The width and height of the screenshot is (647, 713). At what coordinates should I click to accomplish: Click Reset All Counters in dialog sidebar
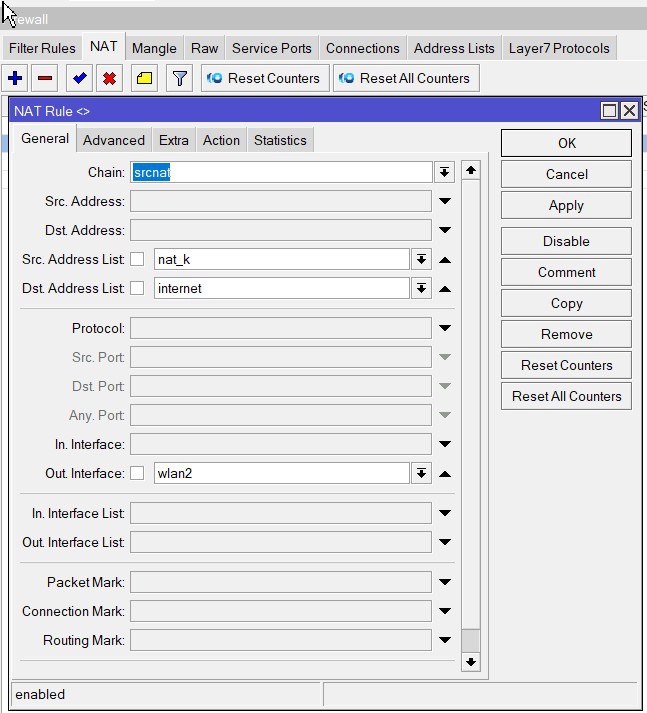coord(566,396)
